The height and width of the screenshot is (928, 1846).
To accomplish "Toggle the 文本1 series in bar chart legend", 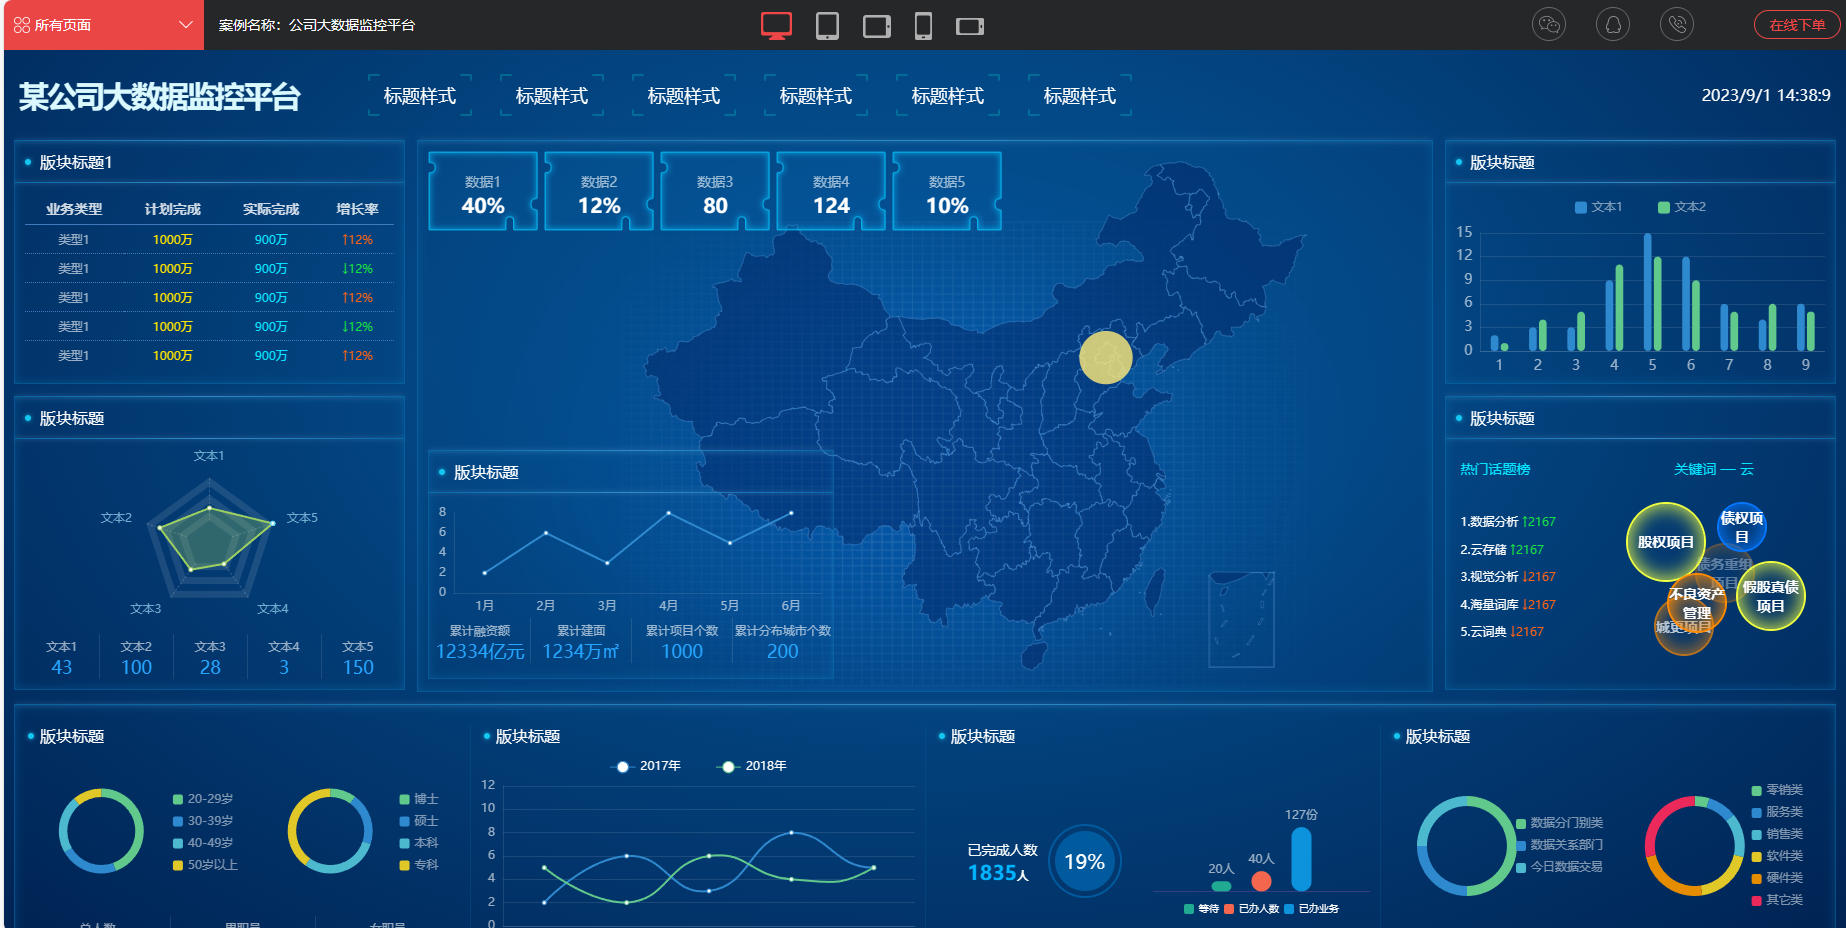I will pyautogui.click(x=1598, y=207).
